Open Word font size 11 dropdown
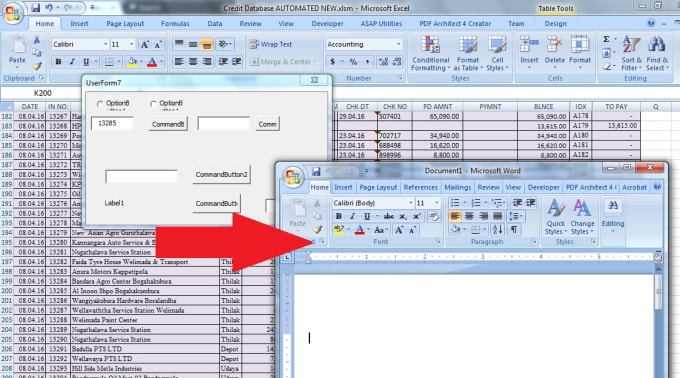Viewport: 680px width, 378px height. (437, 203)
